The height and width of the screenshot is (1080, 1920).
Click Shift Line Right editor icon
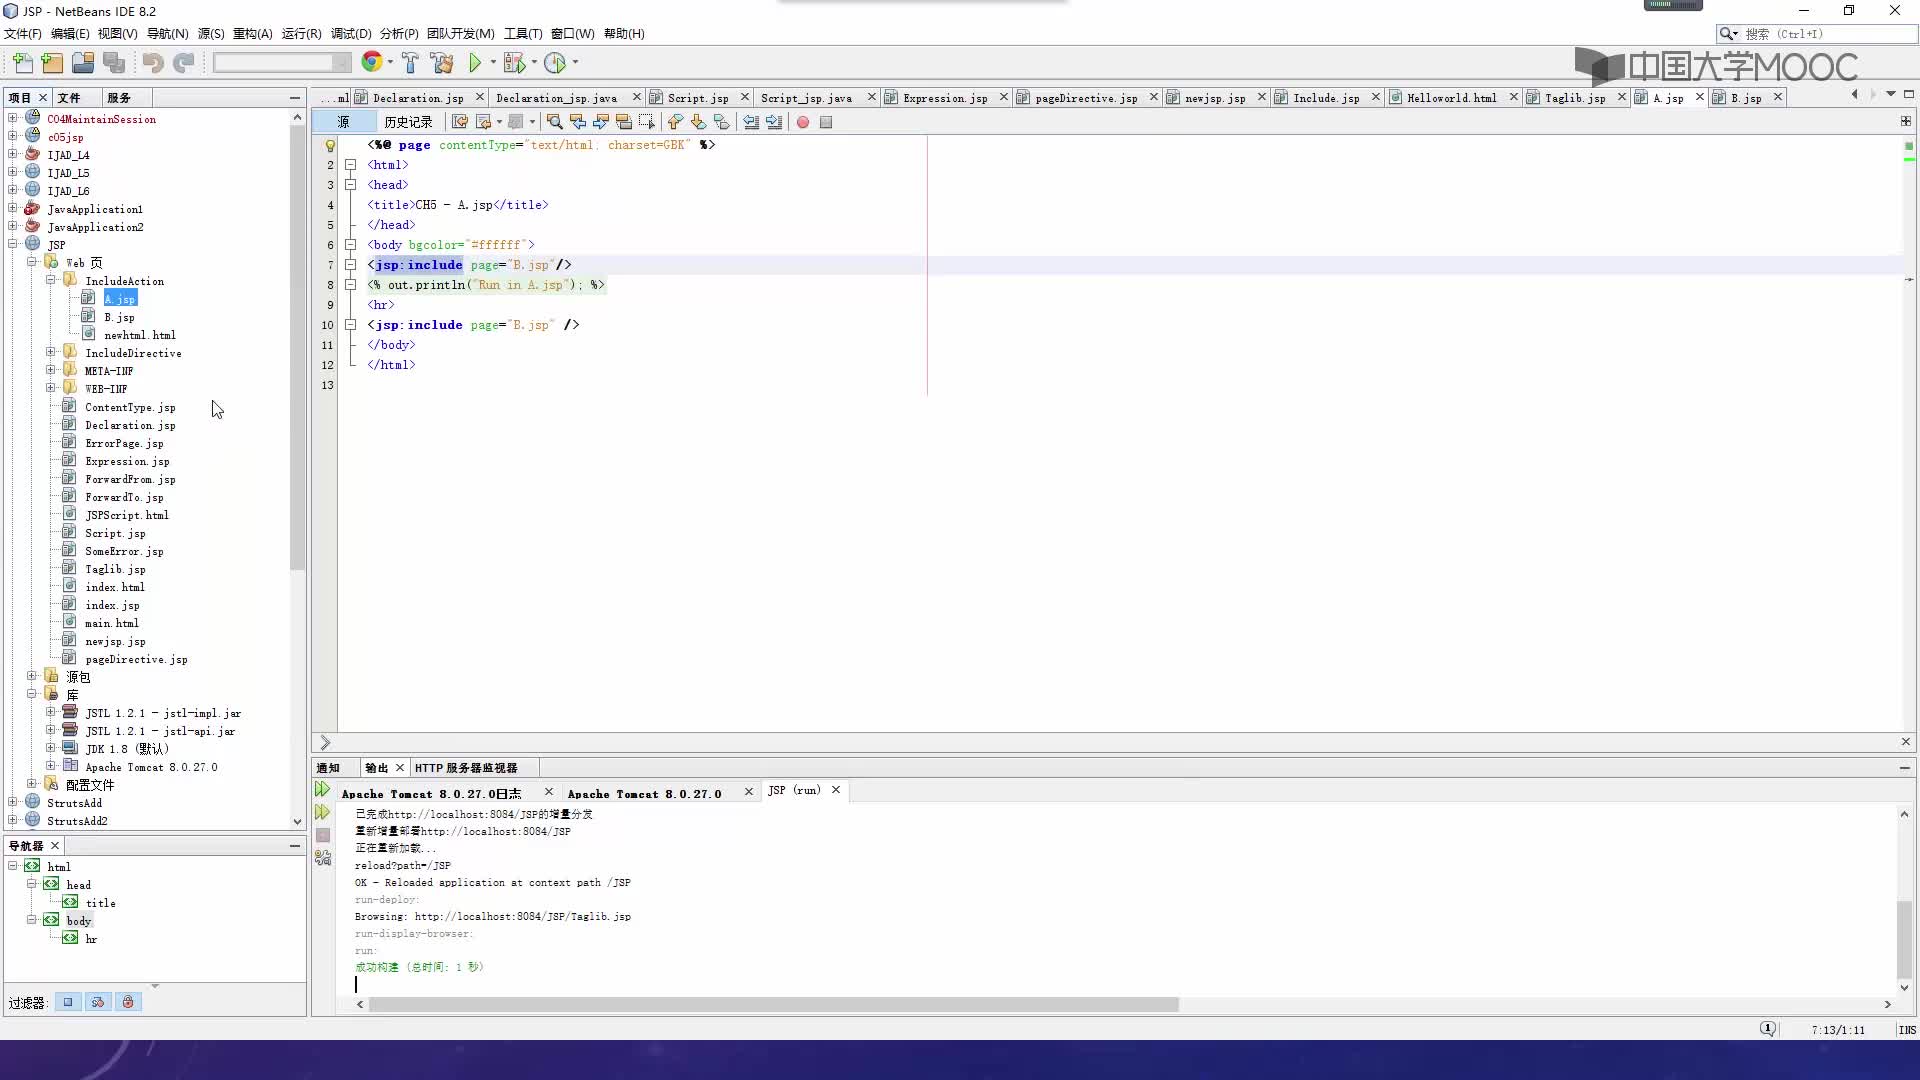point(774,122)
